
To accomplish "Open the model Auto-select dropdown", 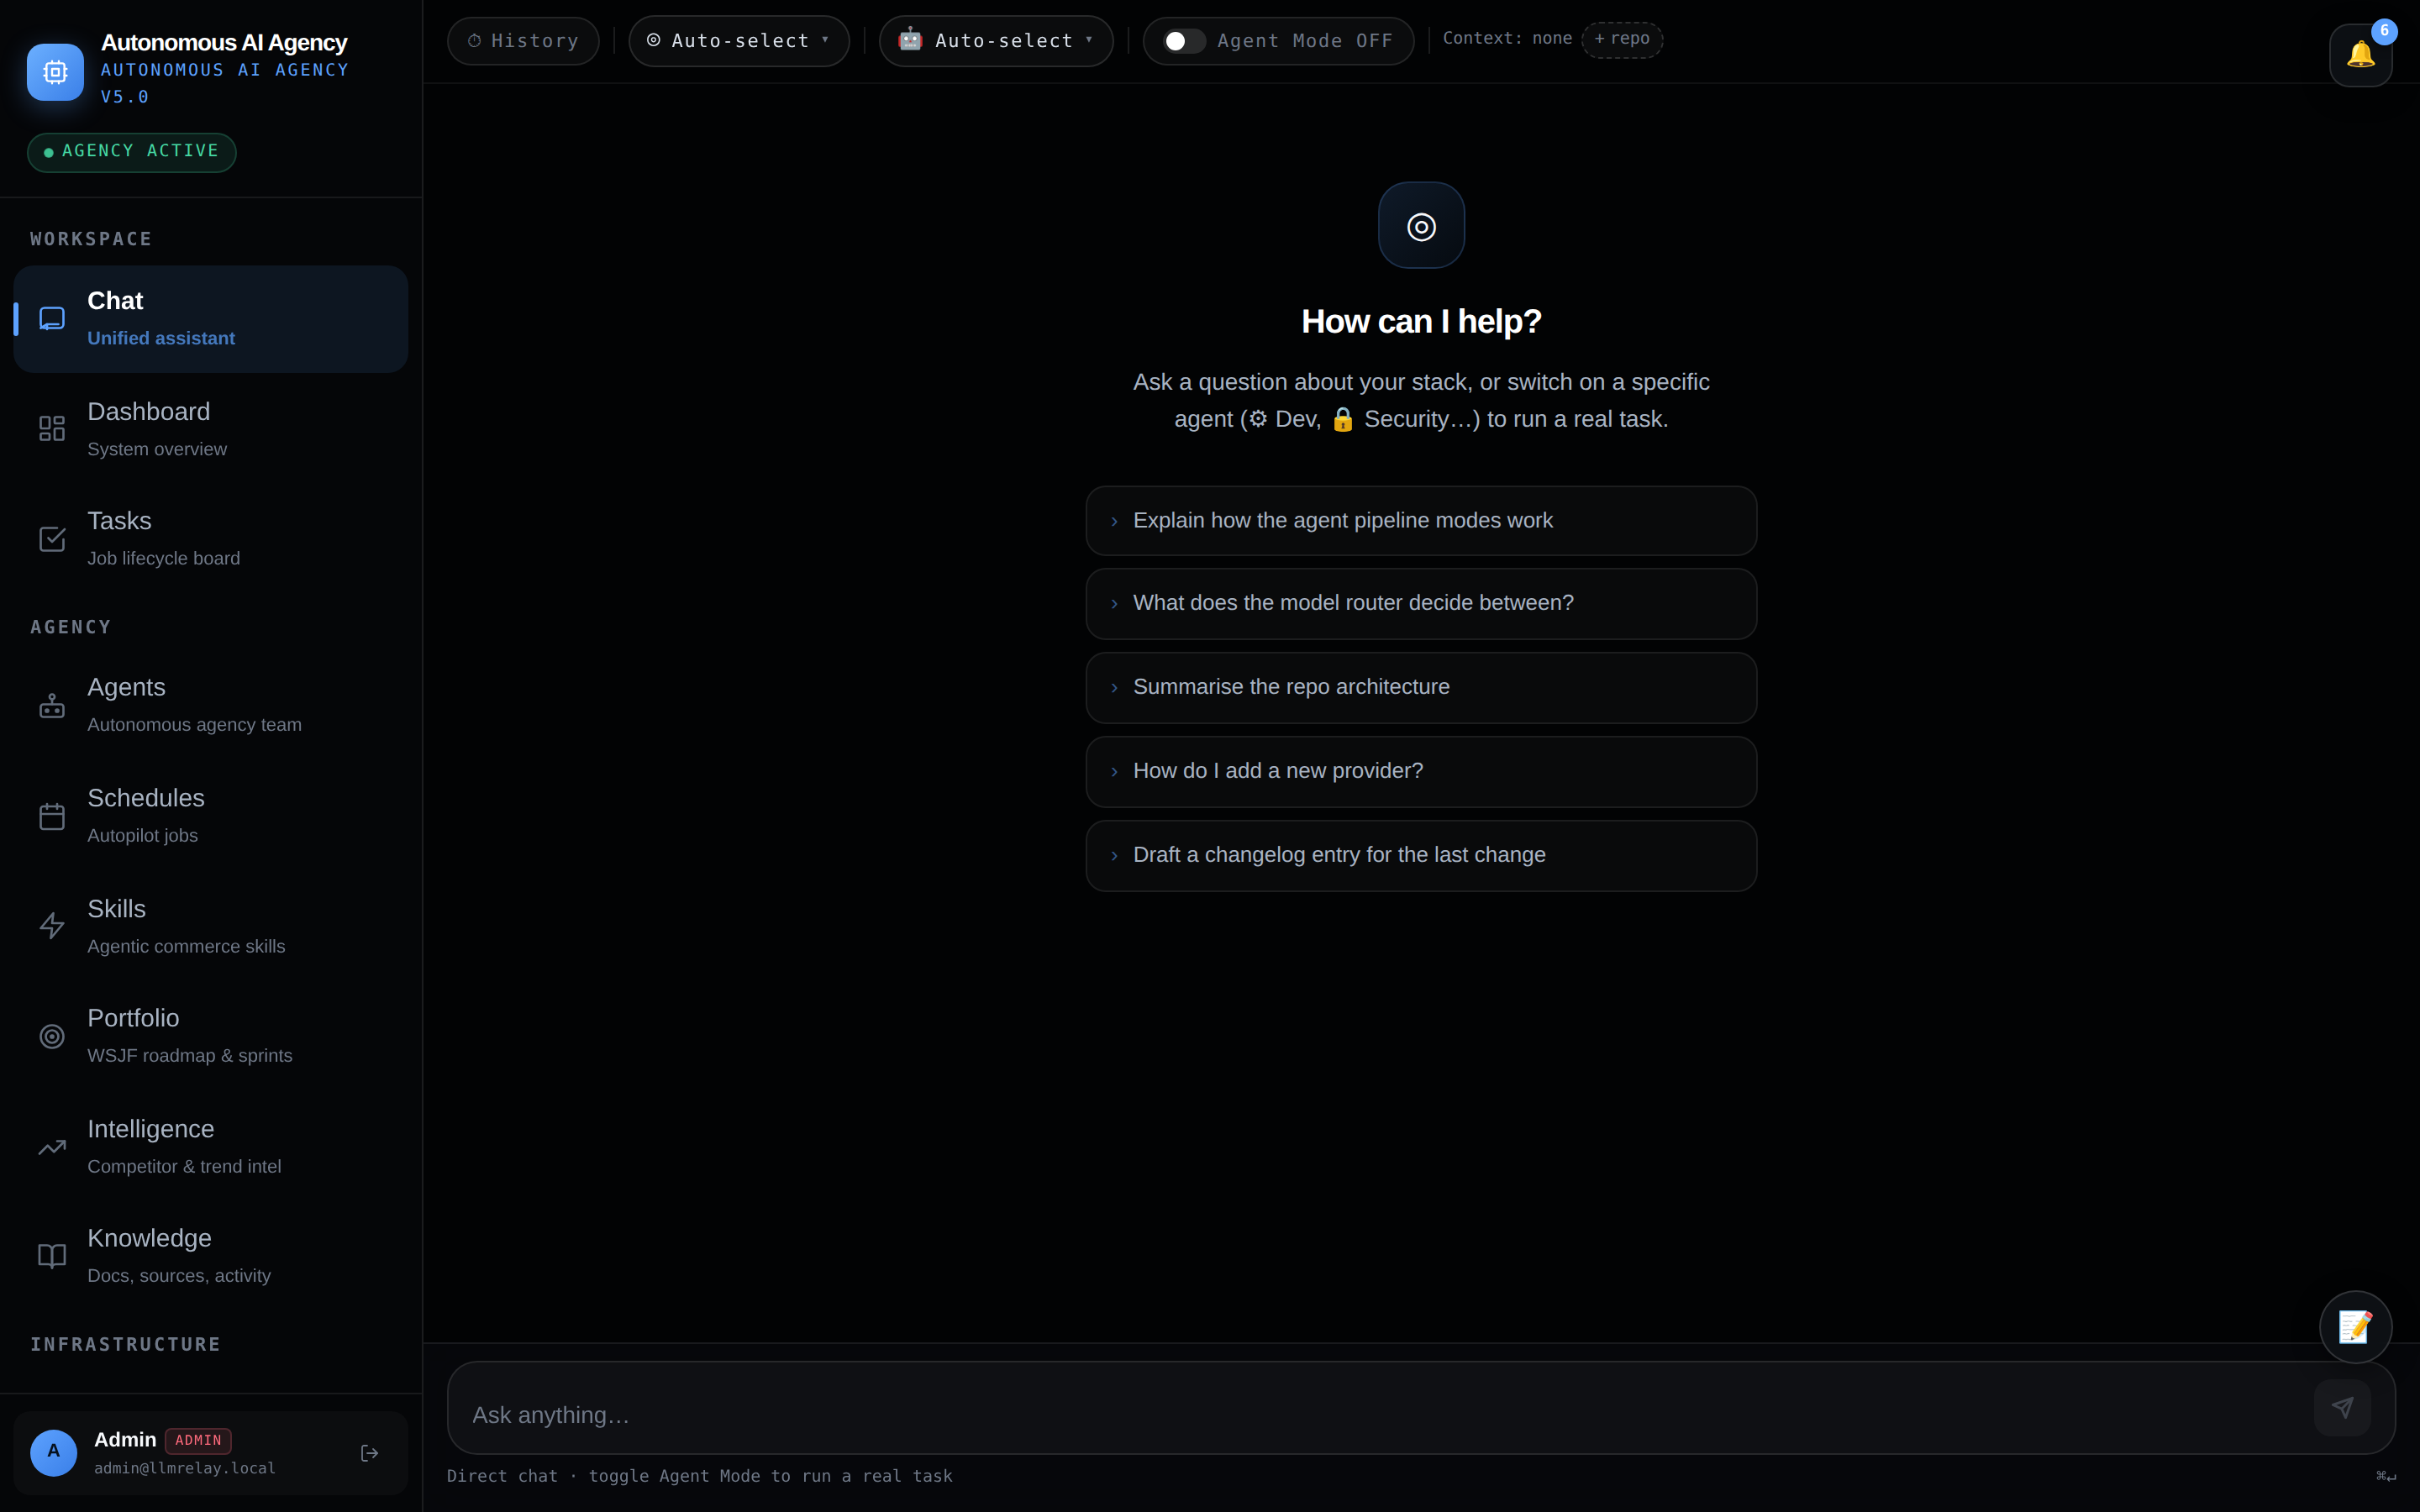I will click(738, 41).
